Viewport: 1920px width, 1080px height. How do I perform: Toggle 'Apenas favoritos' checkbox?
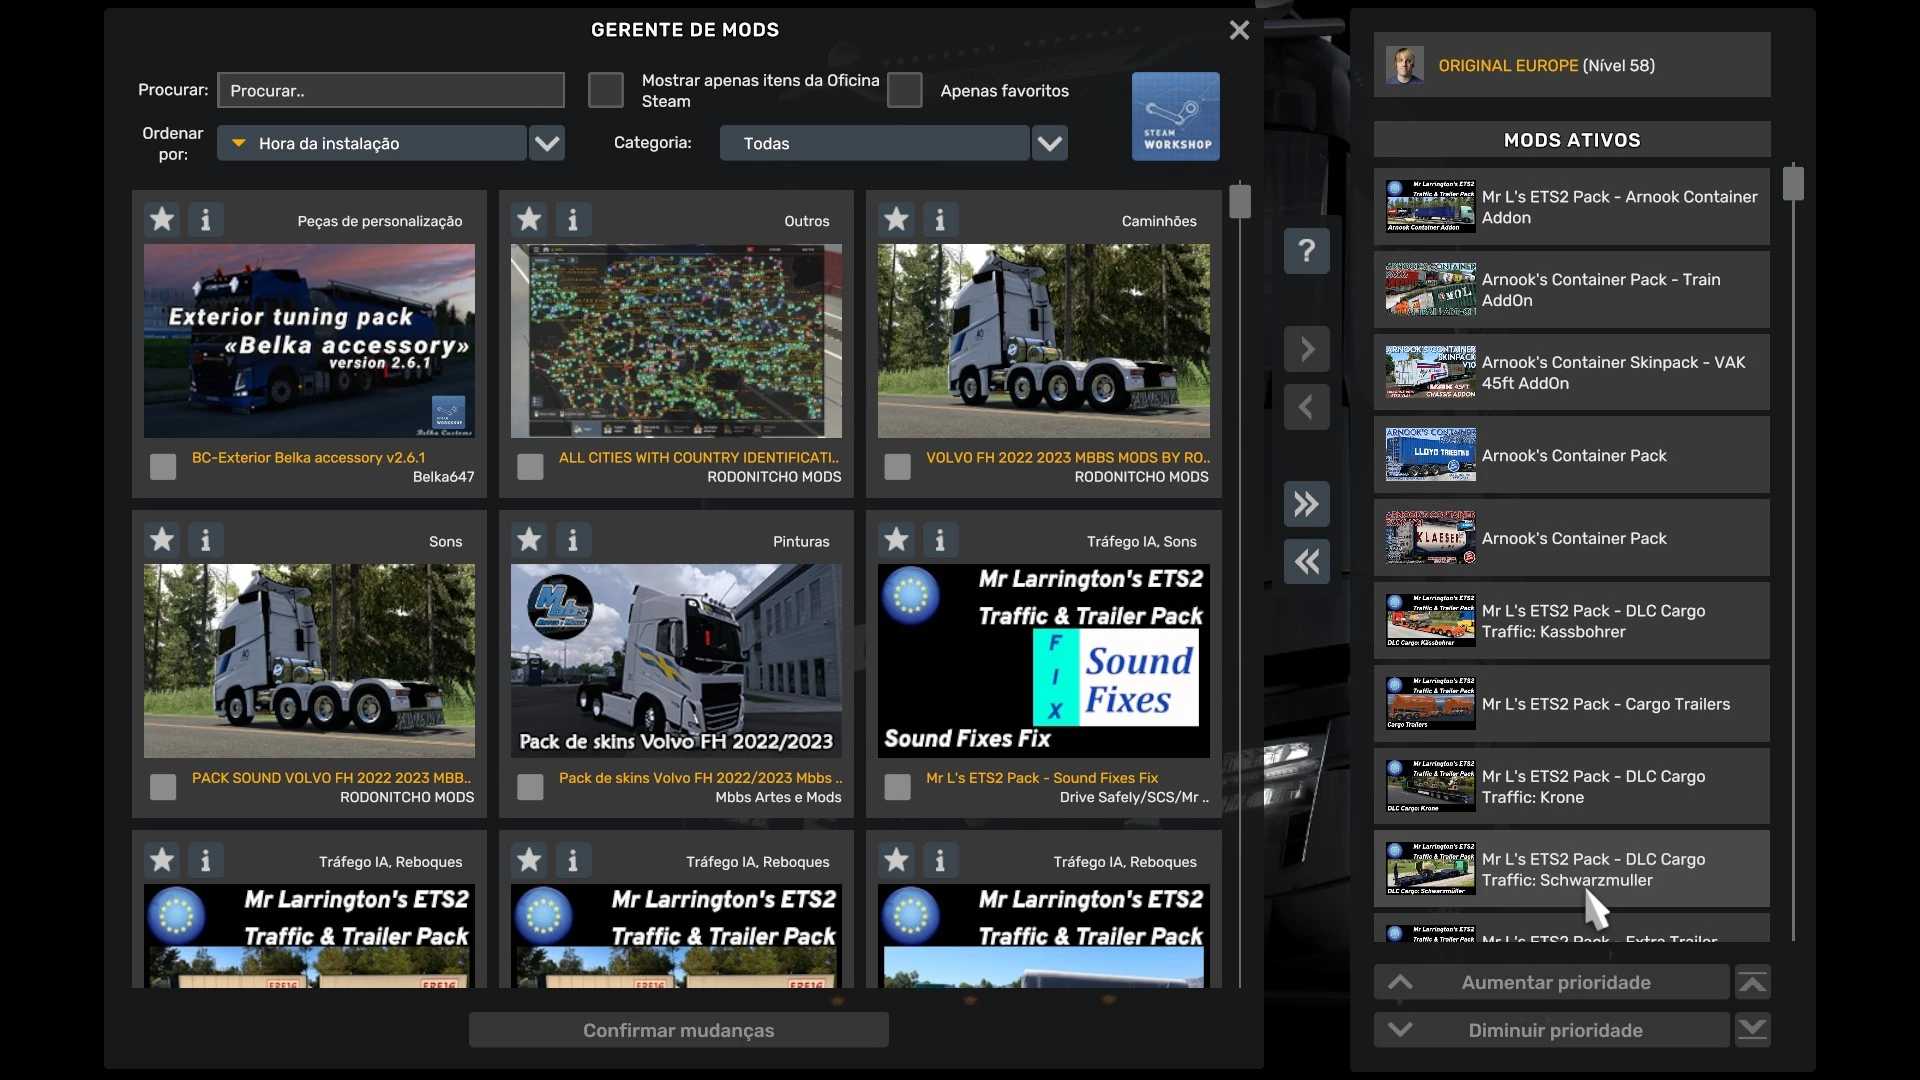point(904,90)
